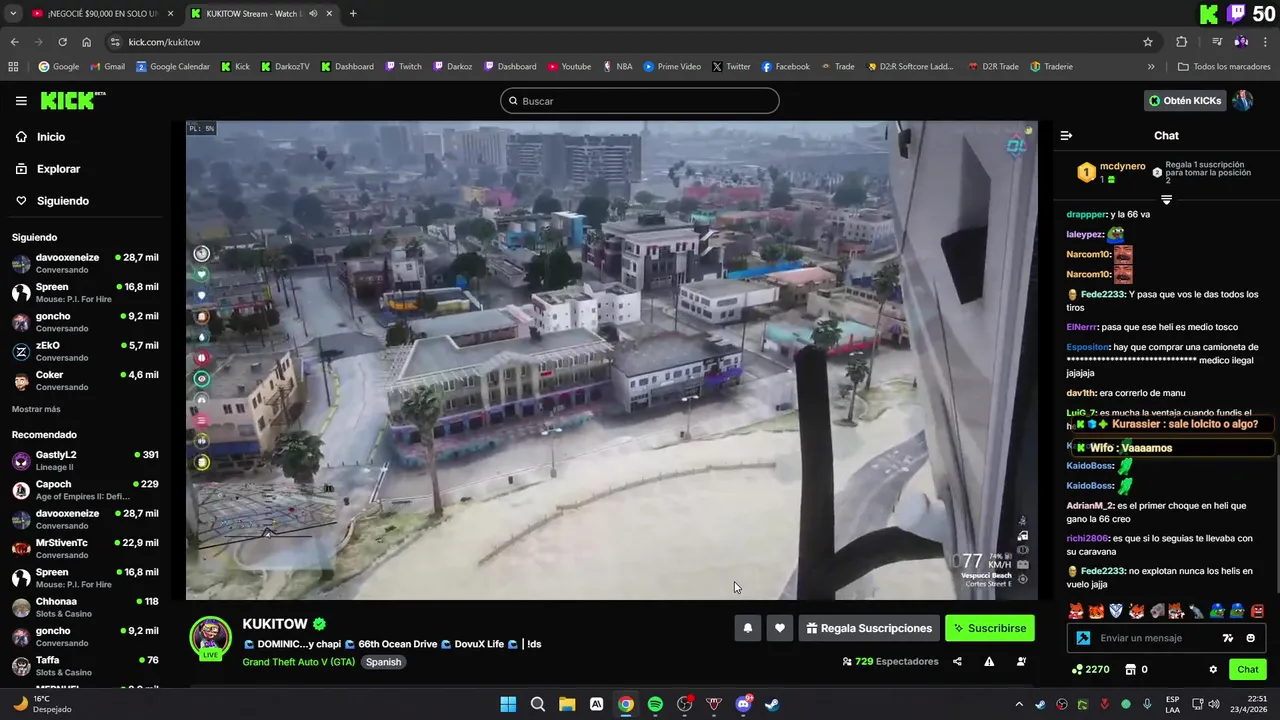Open followed channel zEkO
Viewport: 1280px width, 720px height.
(x=85, y=351)
